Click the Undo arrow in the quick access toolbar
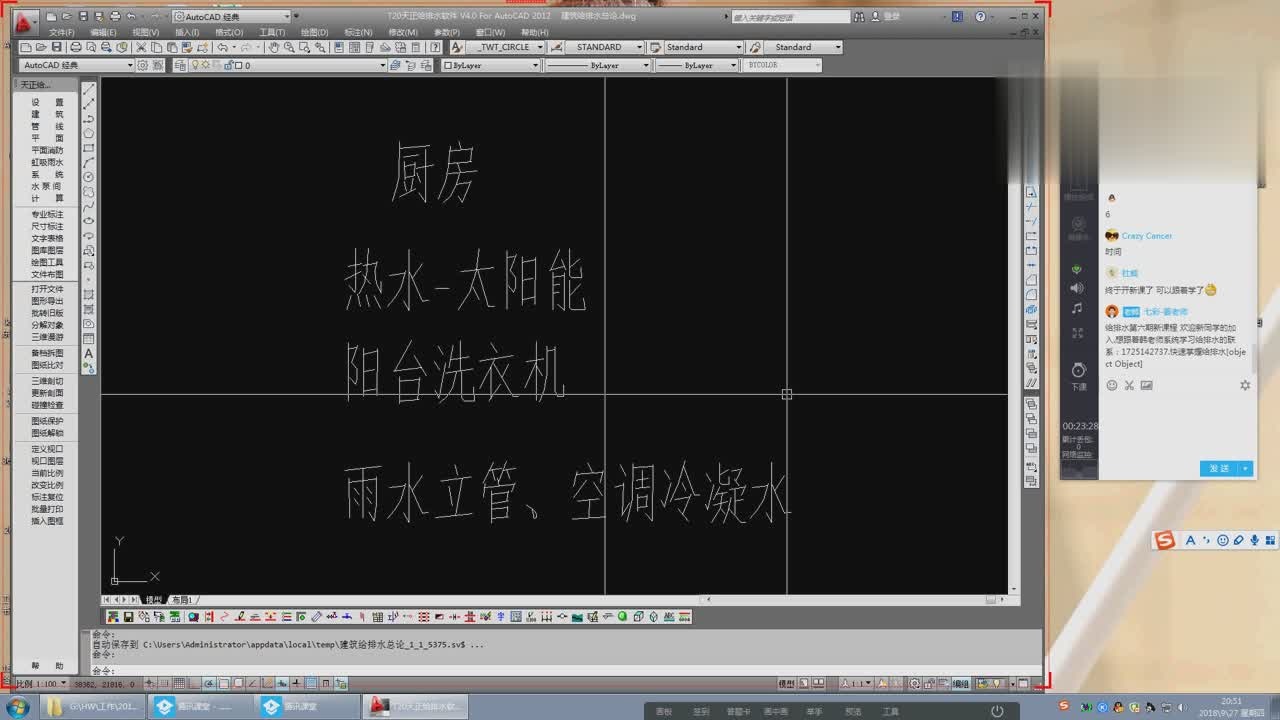This screenshot has height=720, width=1280. click(131, 16)
